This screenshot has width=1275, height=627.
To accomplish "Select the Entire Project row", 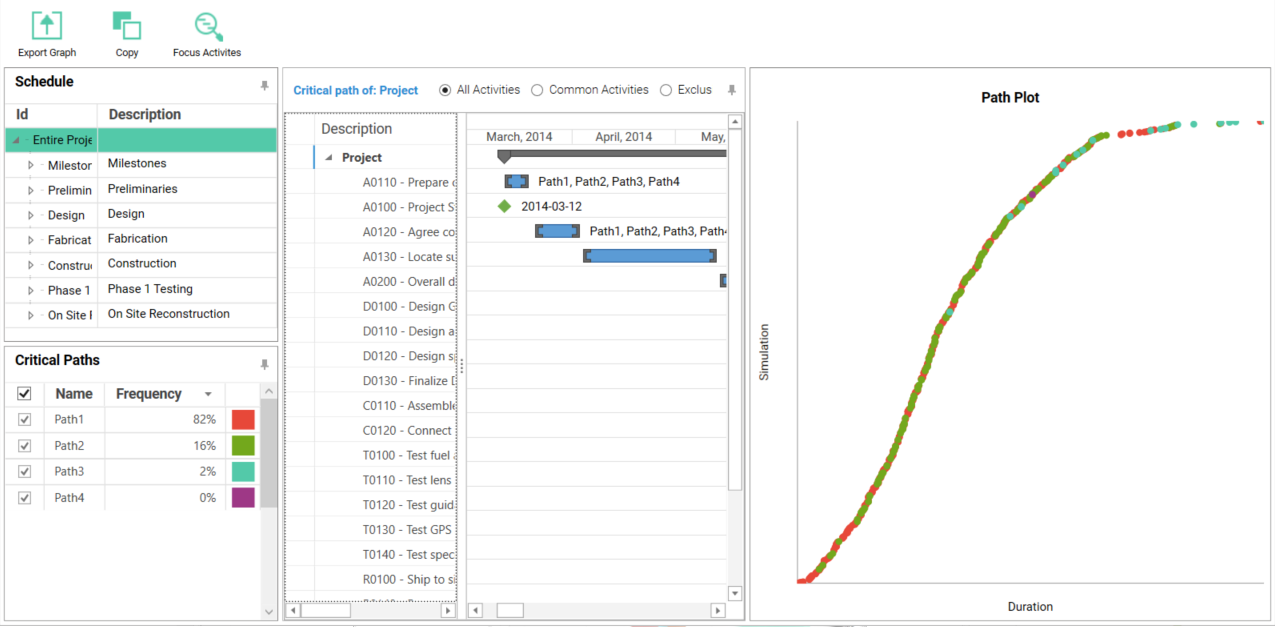I will click(x=62, y=140).
